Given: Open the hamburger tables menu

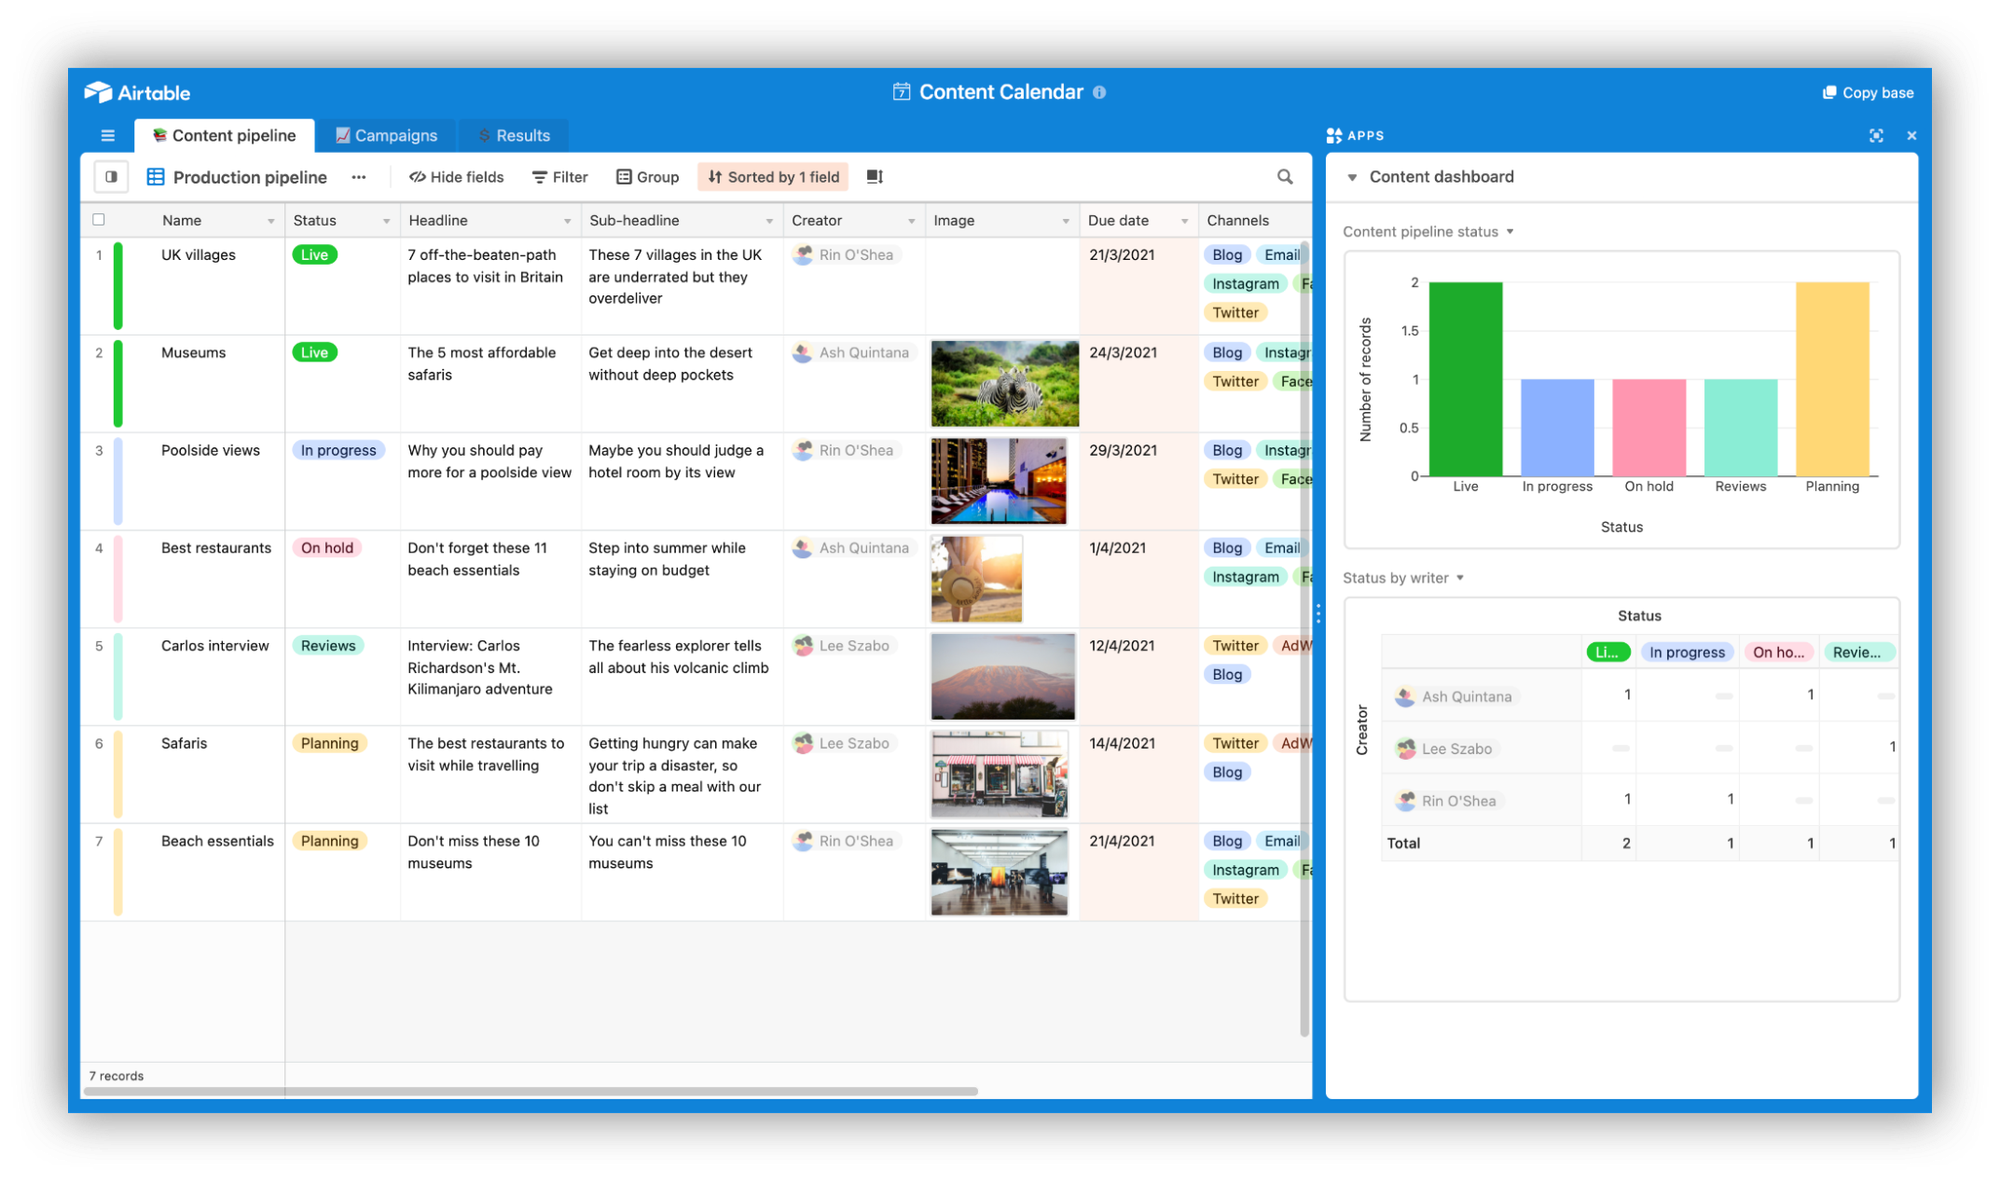Looking at the screenshot, I should (x=108, y=135).
